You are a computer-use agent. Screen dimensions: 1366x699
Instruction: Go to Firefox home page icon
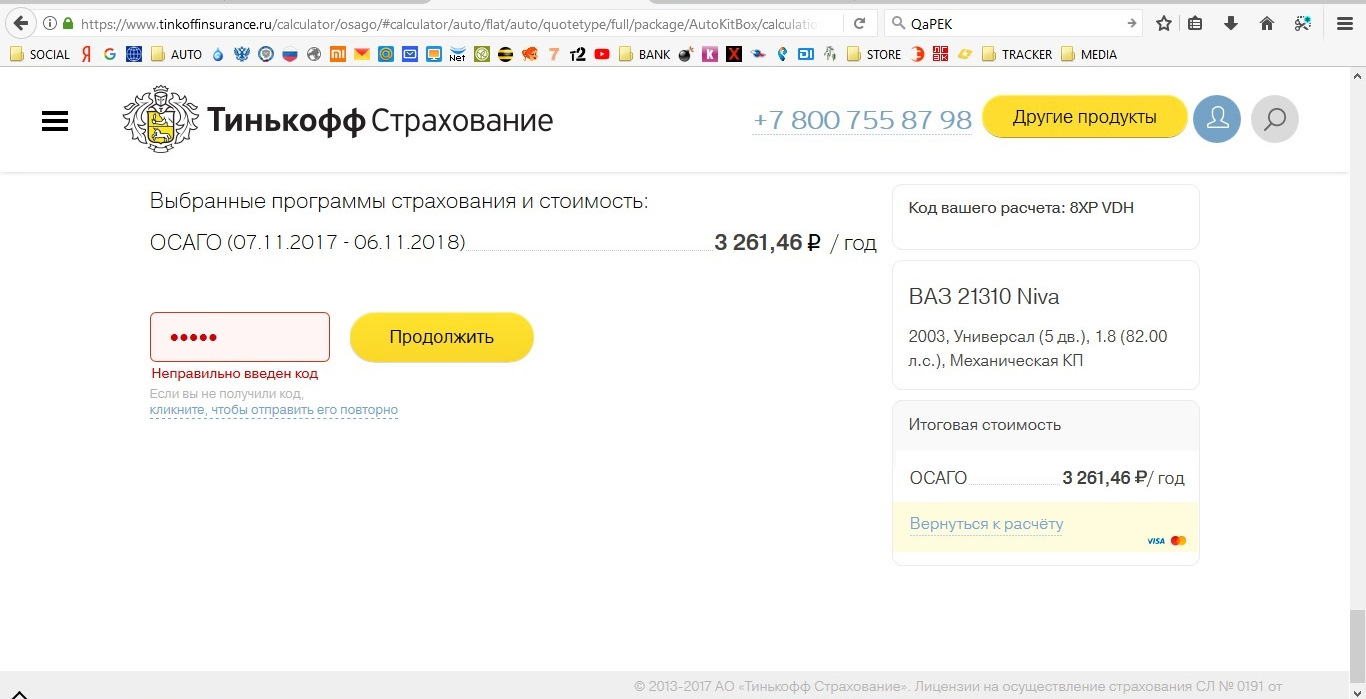(1266, 23)
